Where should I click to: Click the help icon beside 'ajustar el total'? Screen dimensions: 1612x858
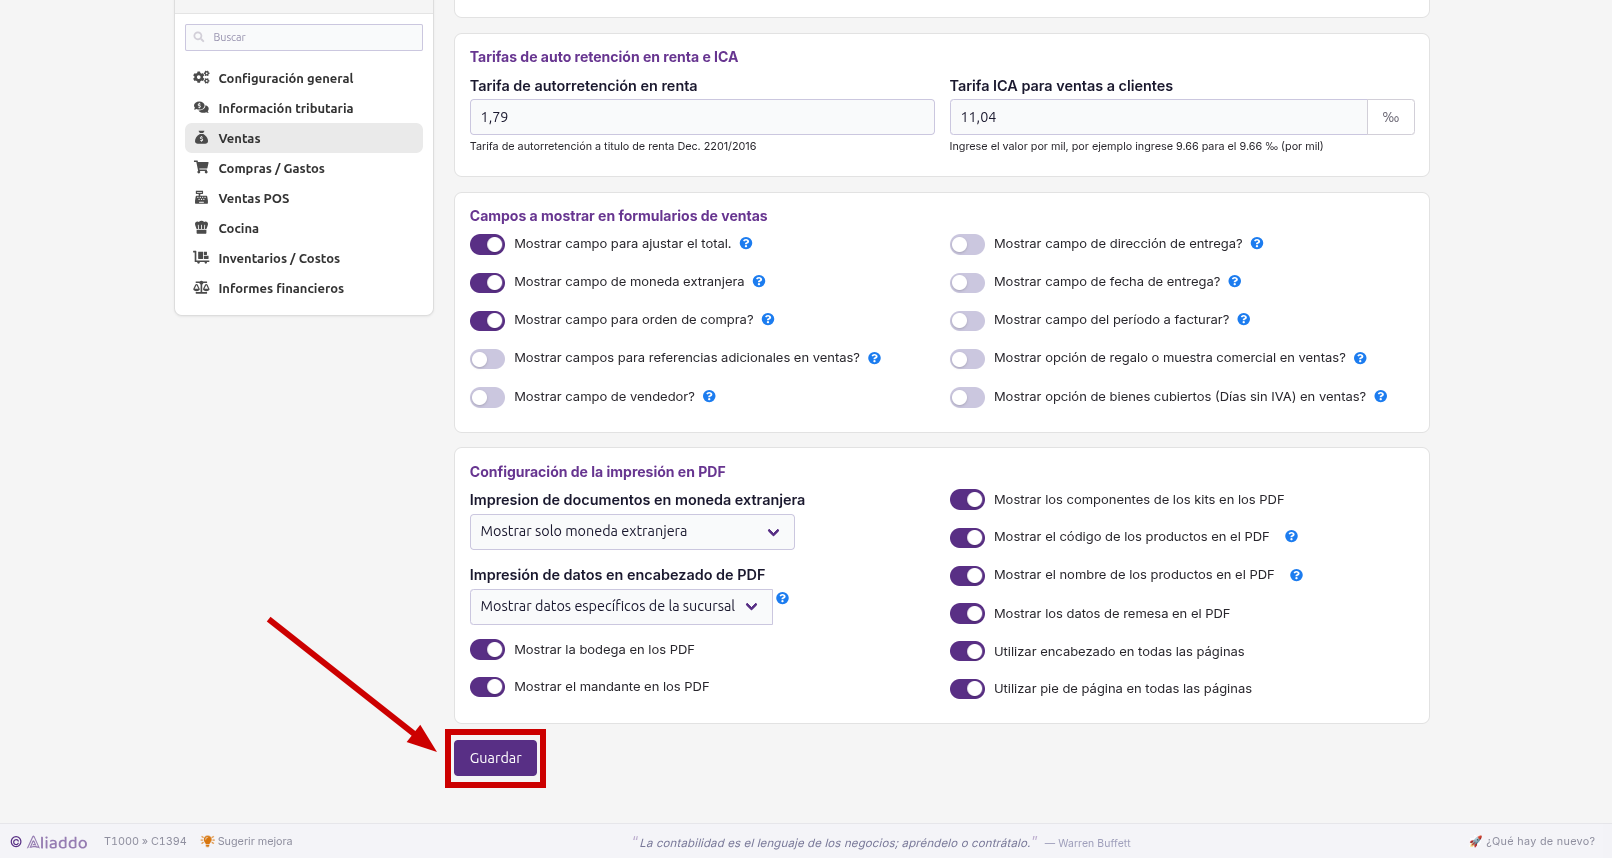(x=746, y=243)
